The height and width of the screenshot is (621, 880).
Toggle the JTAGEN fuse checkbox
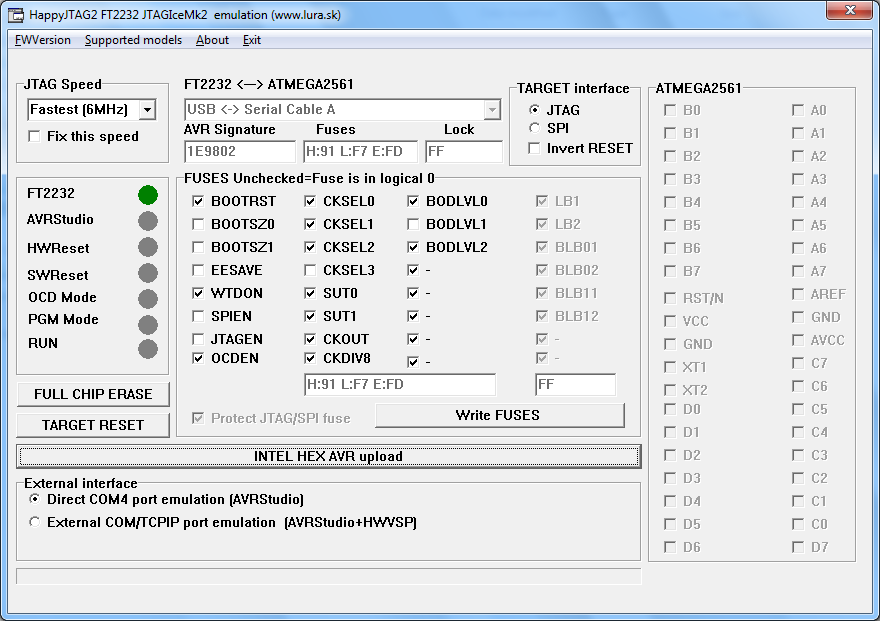point(198,339)
